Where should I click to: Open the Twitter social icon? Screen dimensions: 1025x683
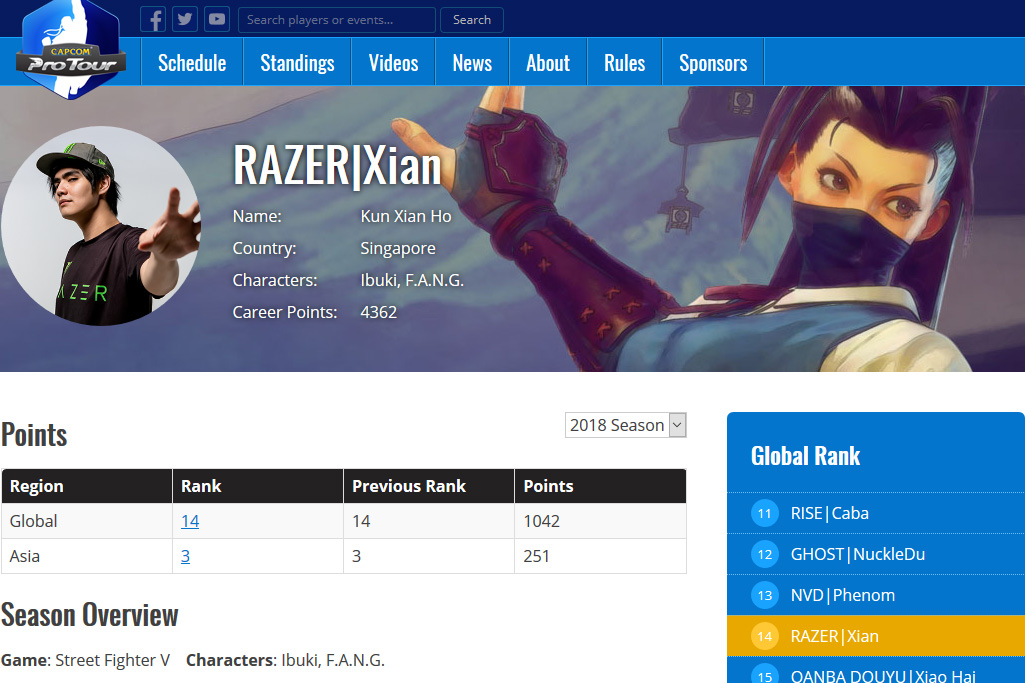tap(185, 19)
